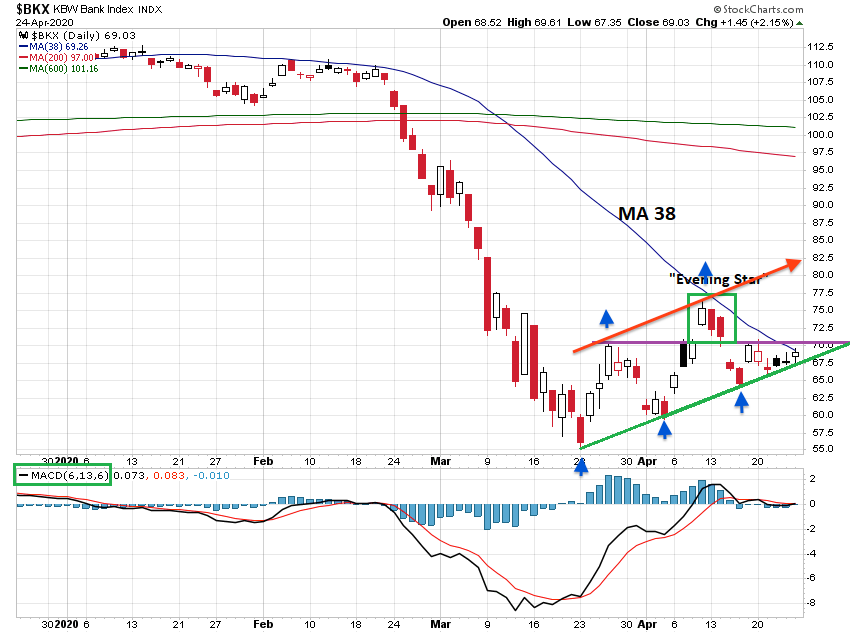The height and width of the screenshot is (633, 850).
Task: Click the blue MACD histogram value -0.010
Action: pos(211,475)
